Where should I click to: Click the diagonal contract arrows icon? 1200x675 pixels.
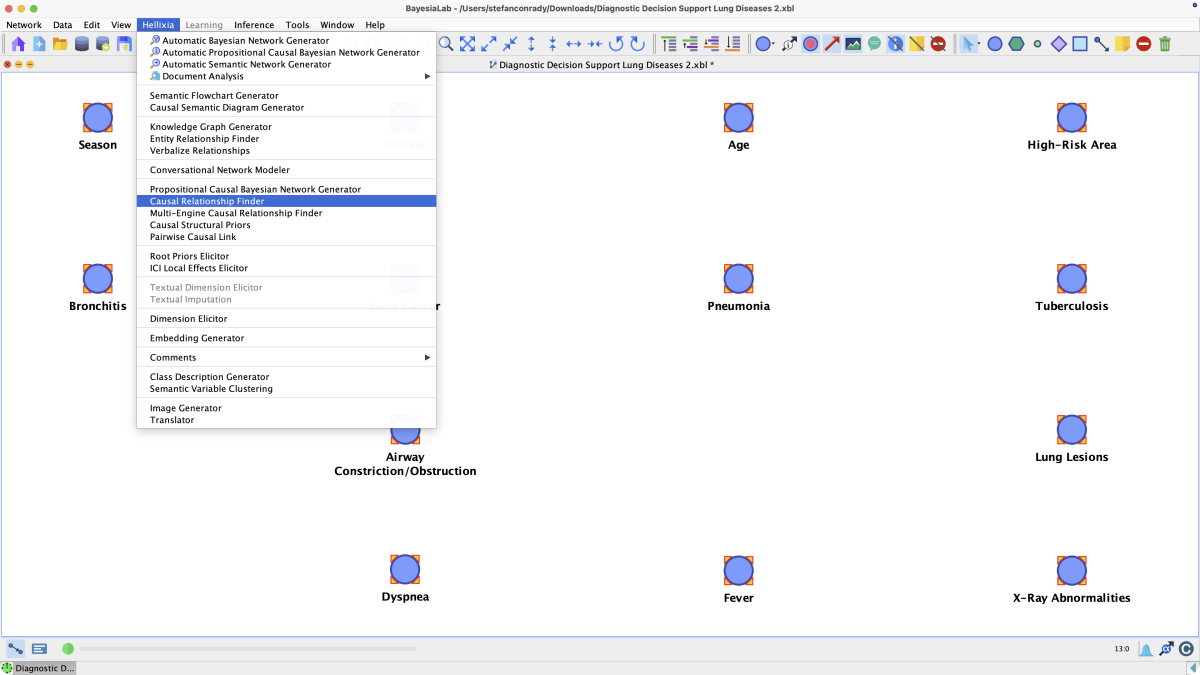(x=510, y=44)
